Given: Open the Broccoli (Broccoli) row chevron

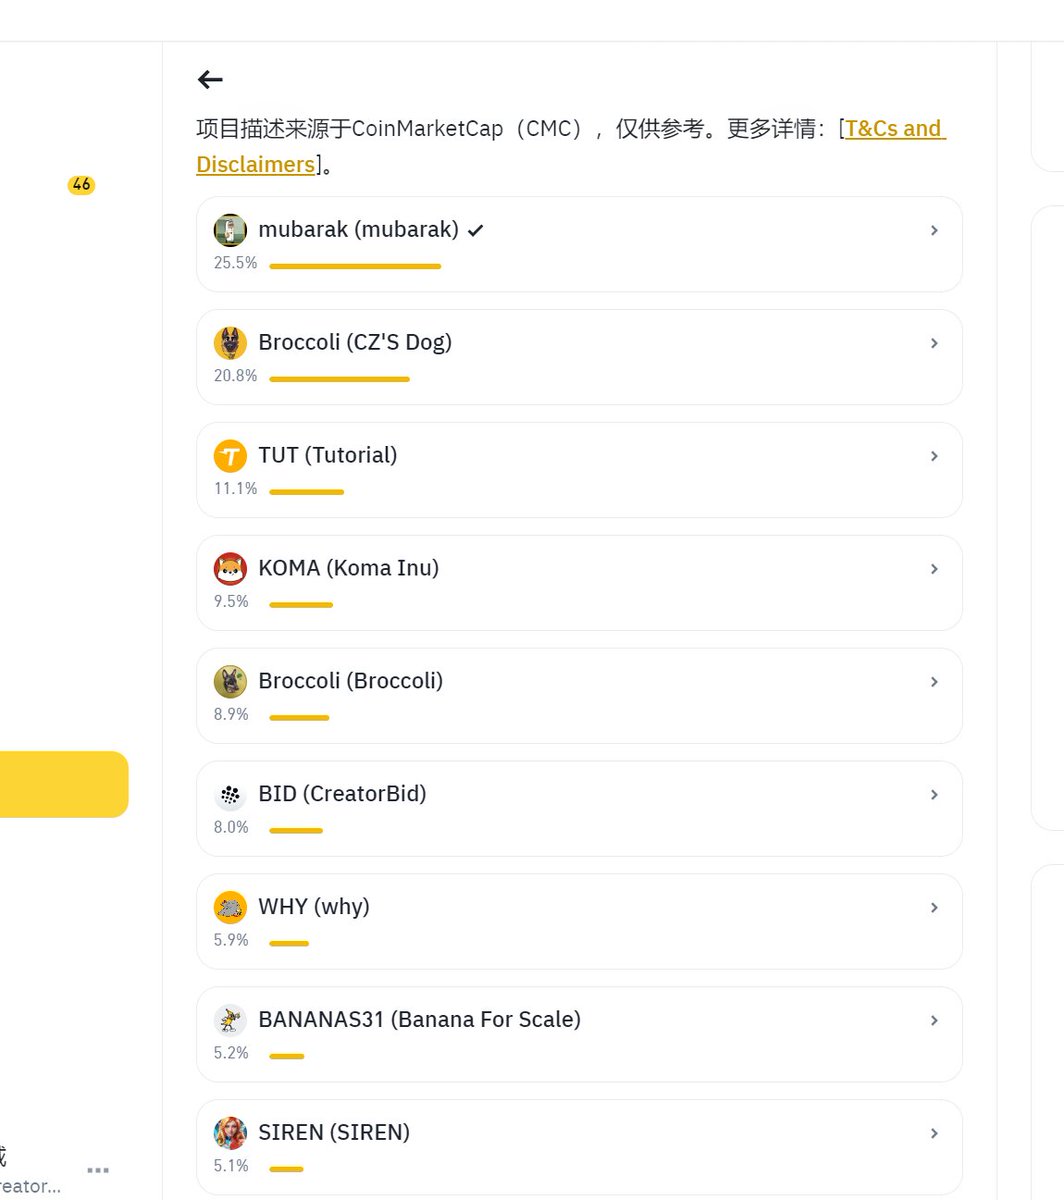Looking at the screenshot, I should 934,682.
